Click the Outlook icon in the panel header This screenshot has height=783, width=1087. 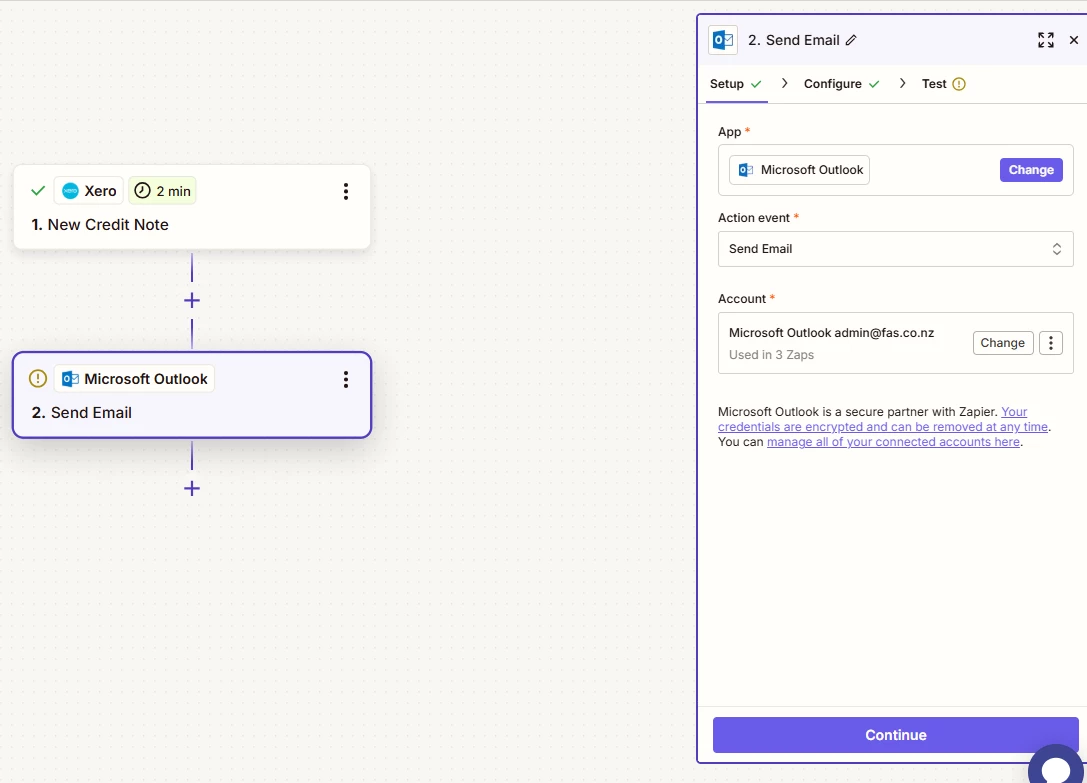coord(722,40)
